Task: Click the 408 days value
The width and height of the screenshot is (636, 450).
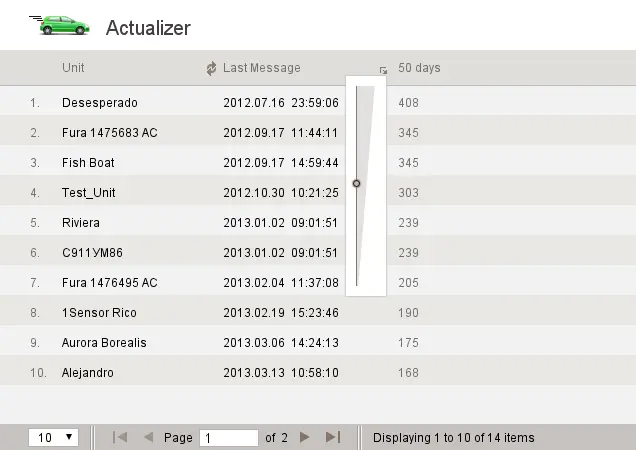Action: click(408, 103)
